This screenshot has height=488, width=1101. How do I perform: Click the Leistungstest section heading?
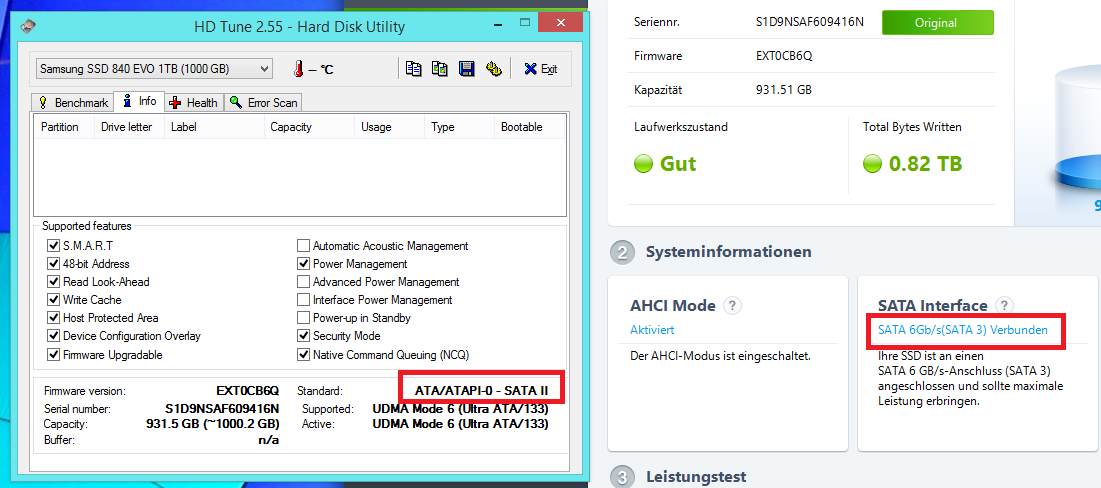click(696, 477)
